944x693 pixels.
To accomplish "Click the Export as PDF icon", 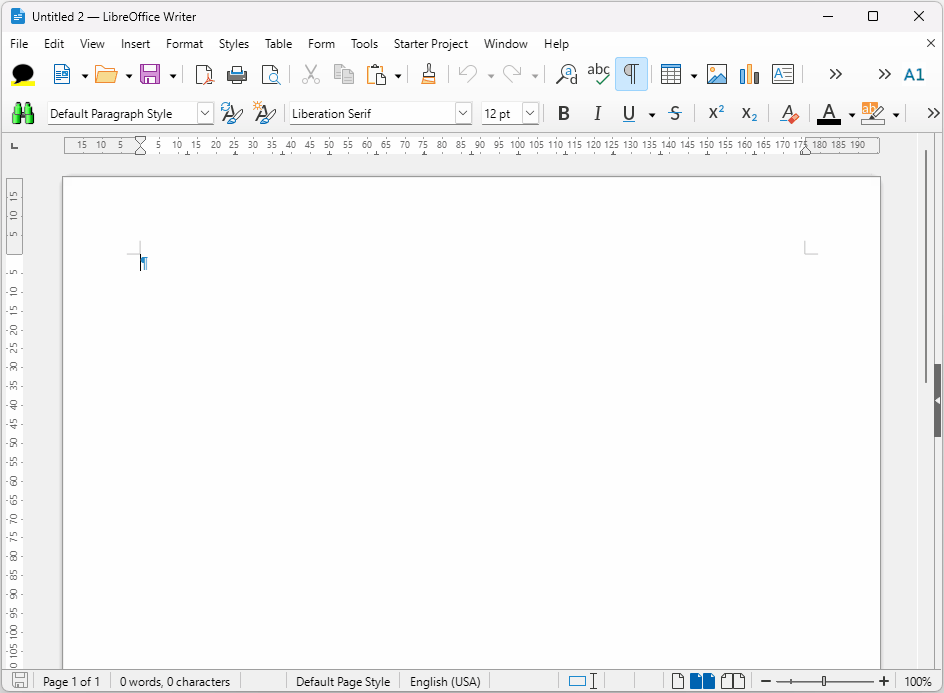I will point(204,75).
